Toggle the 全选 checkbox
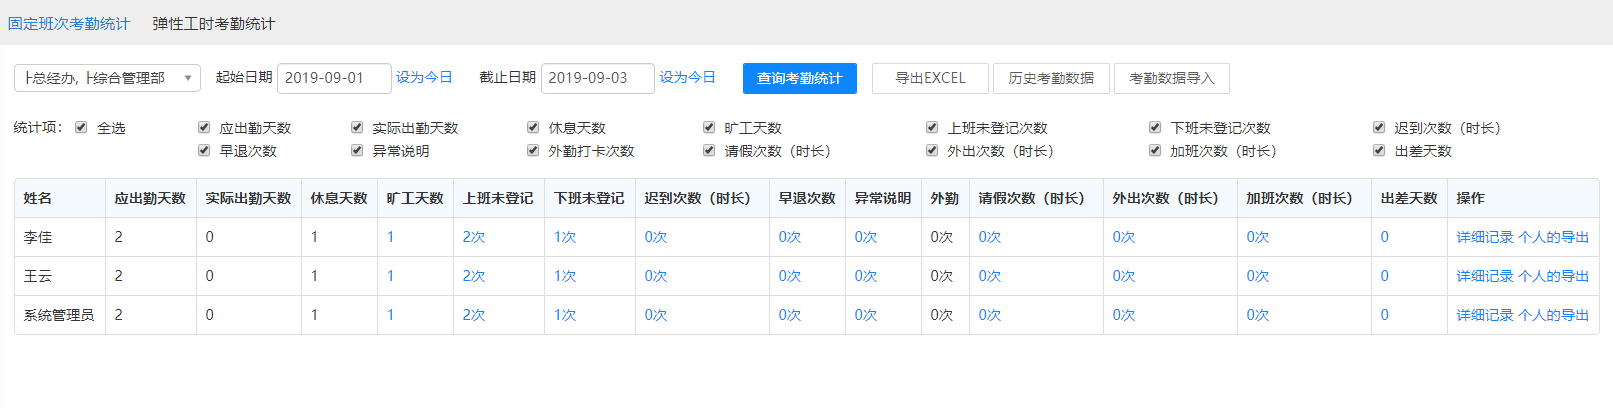The image size is (1613, 408). tap(81, 128)
